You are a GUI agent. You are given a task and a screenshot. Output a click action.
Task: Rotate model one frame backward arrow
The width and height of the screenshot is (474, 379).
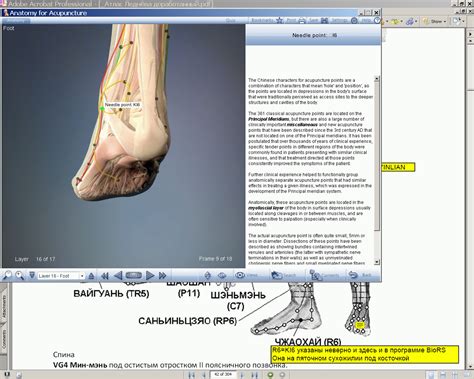(118, 275)
